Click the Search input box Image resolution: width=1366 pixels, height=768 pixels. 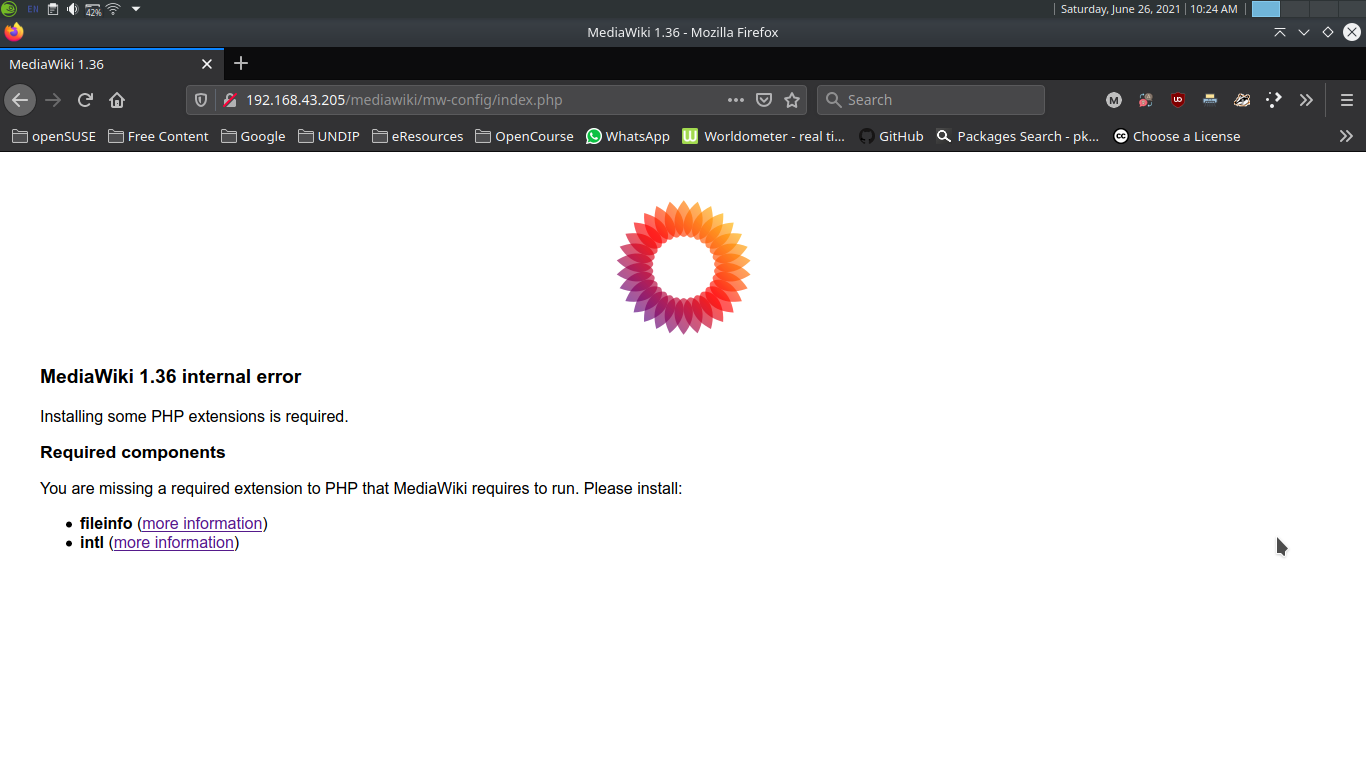click(x=931, y=100)
